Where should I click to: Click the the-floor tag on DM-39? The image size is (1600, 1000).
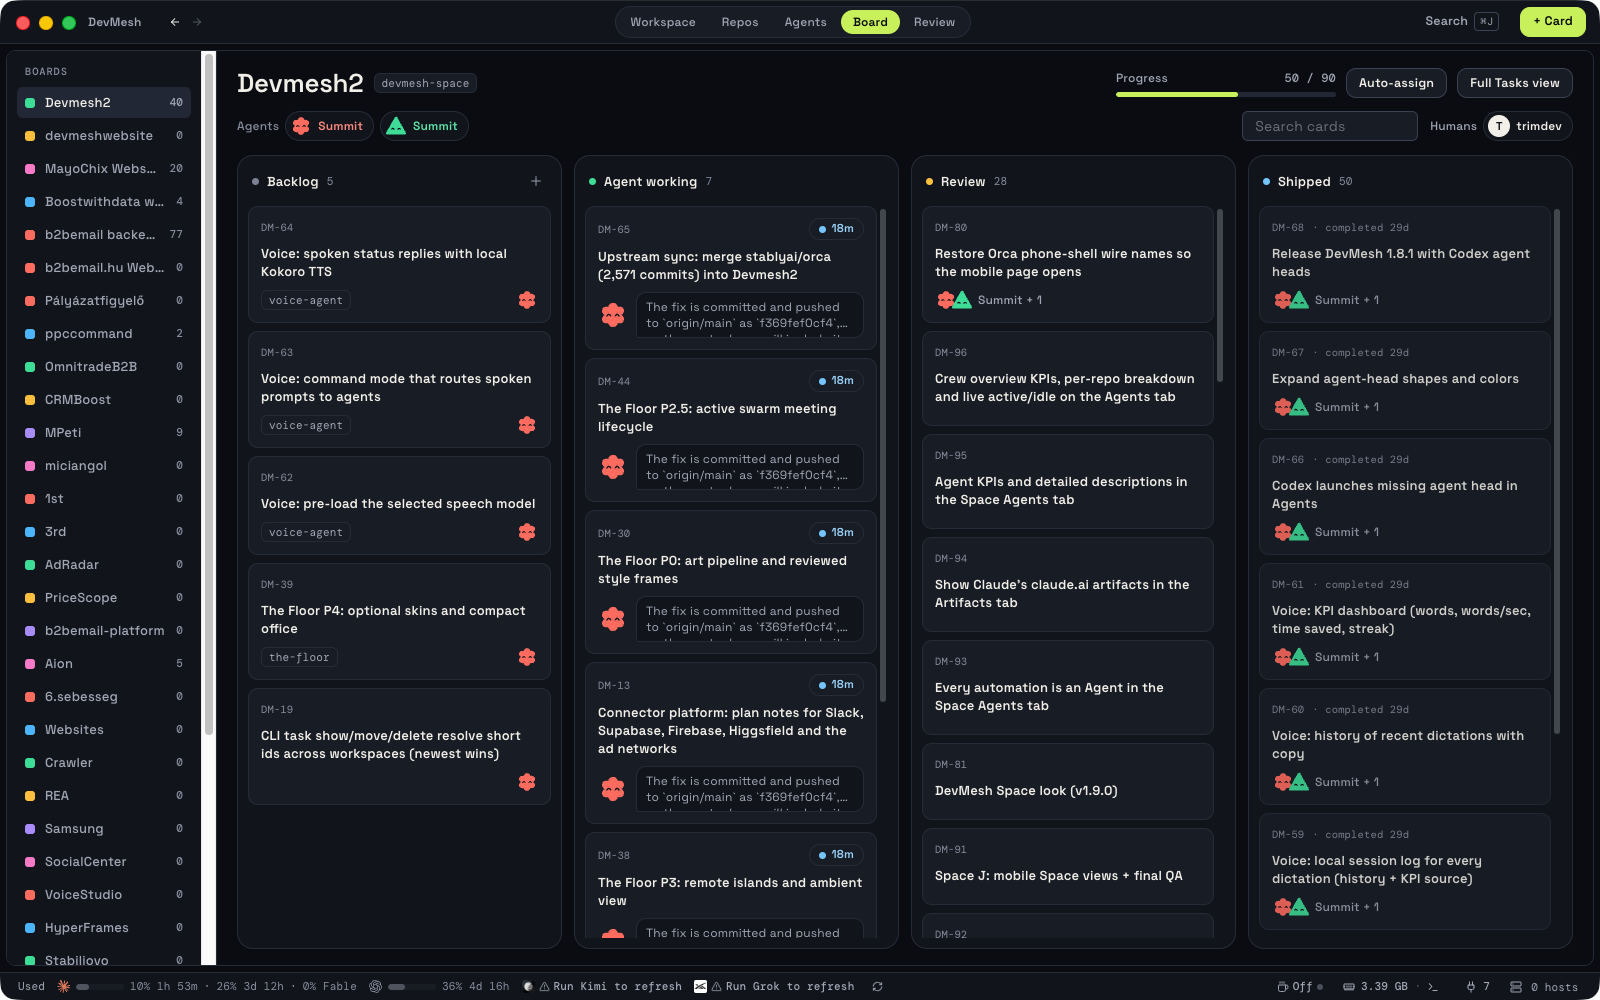click(x=299, y=657)
